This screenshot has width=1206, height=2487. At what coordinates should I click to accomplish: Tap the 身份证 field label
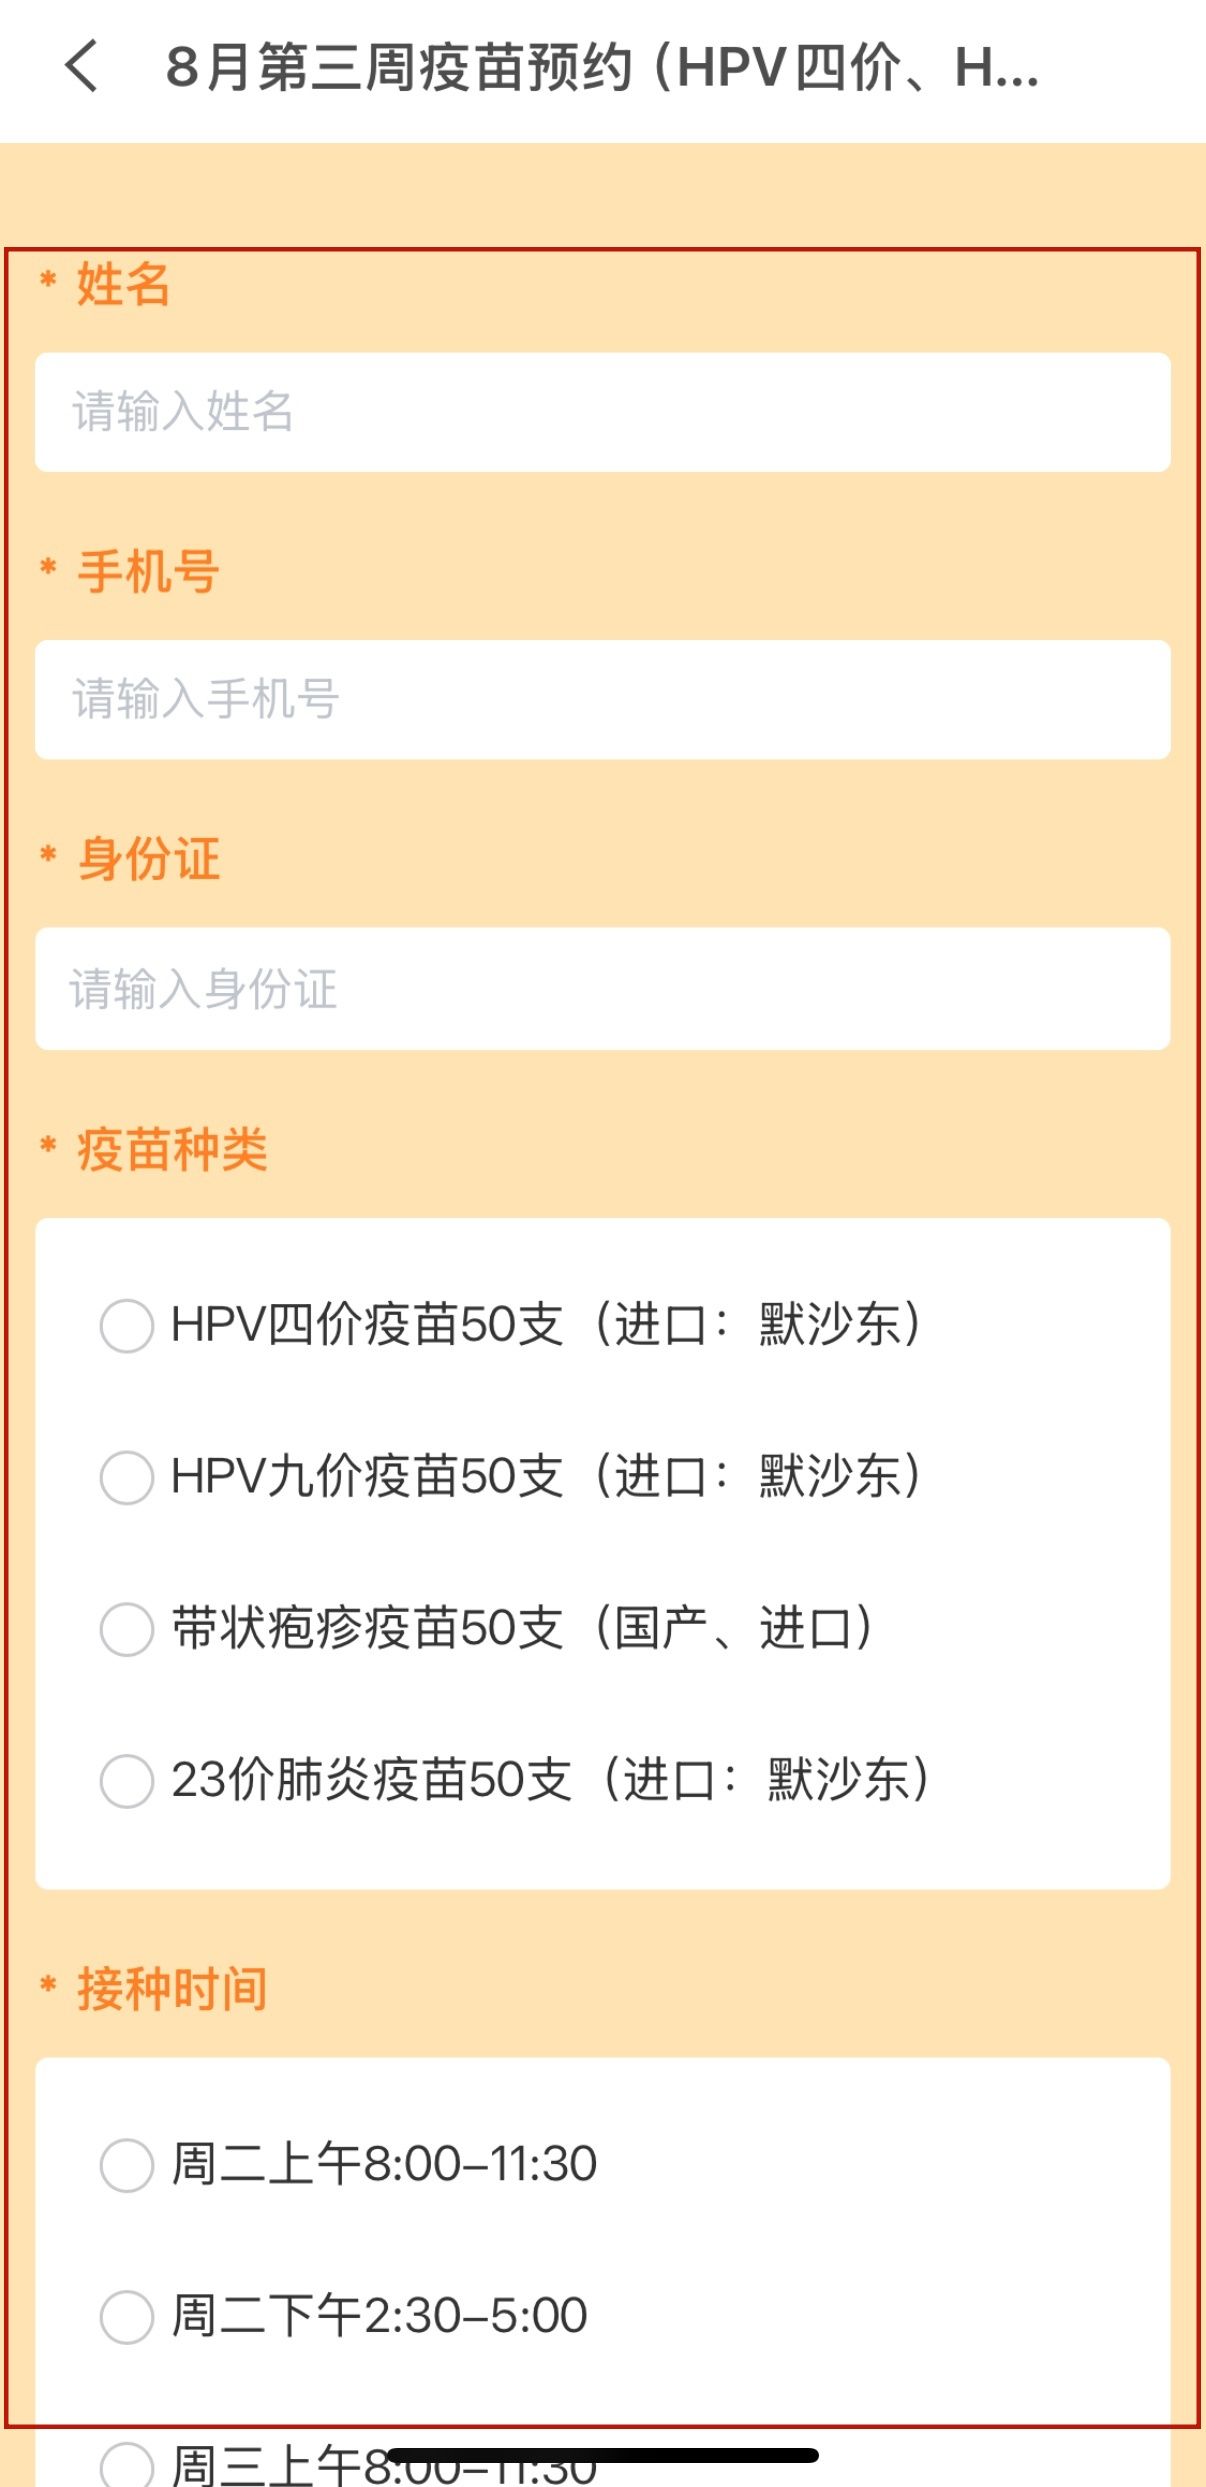point(148,859)
